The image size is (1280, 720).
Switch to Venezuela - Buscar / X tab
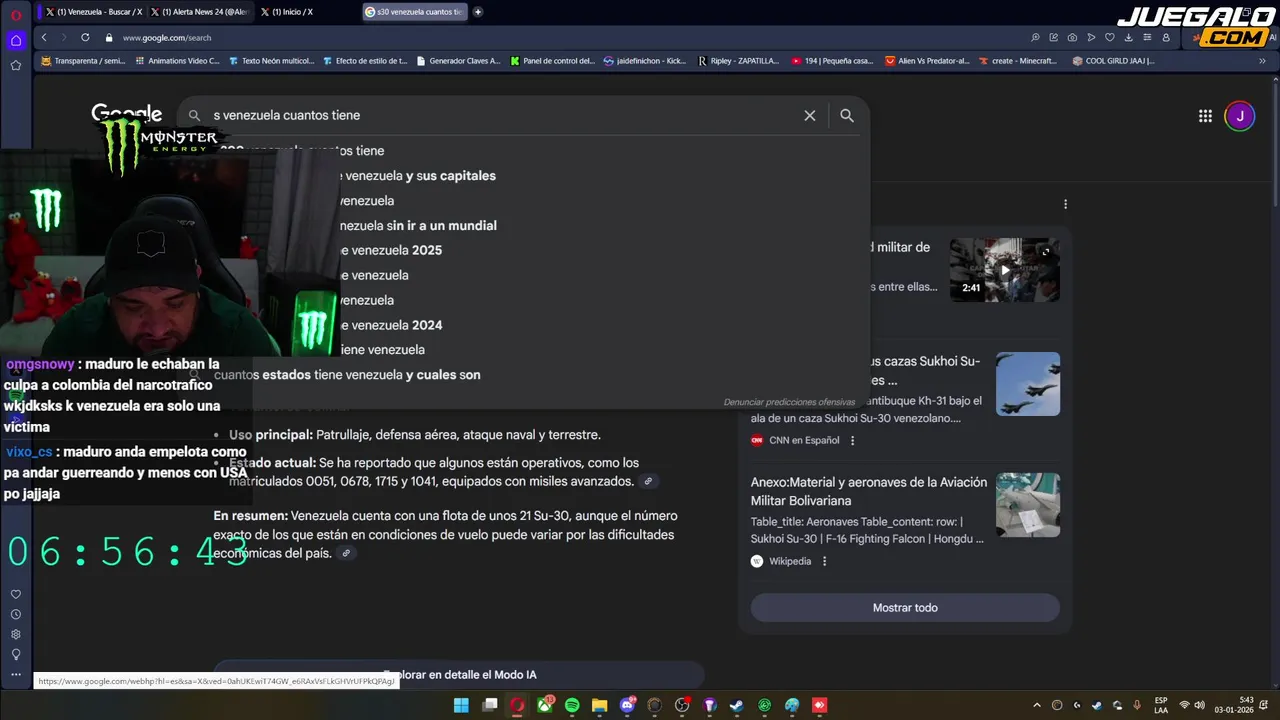click(94, 12)
